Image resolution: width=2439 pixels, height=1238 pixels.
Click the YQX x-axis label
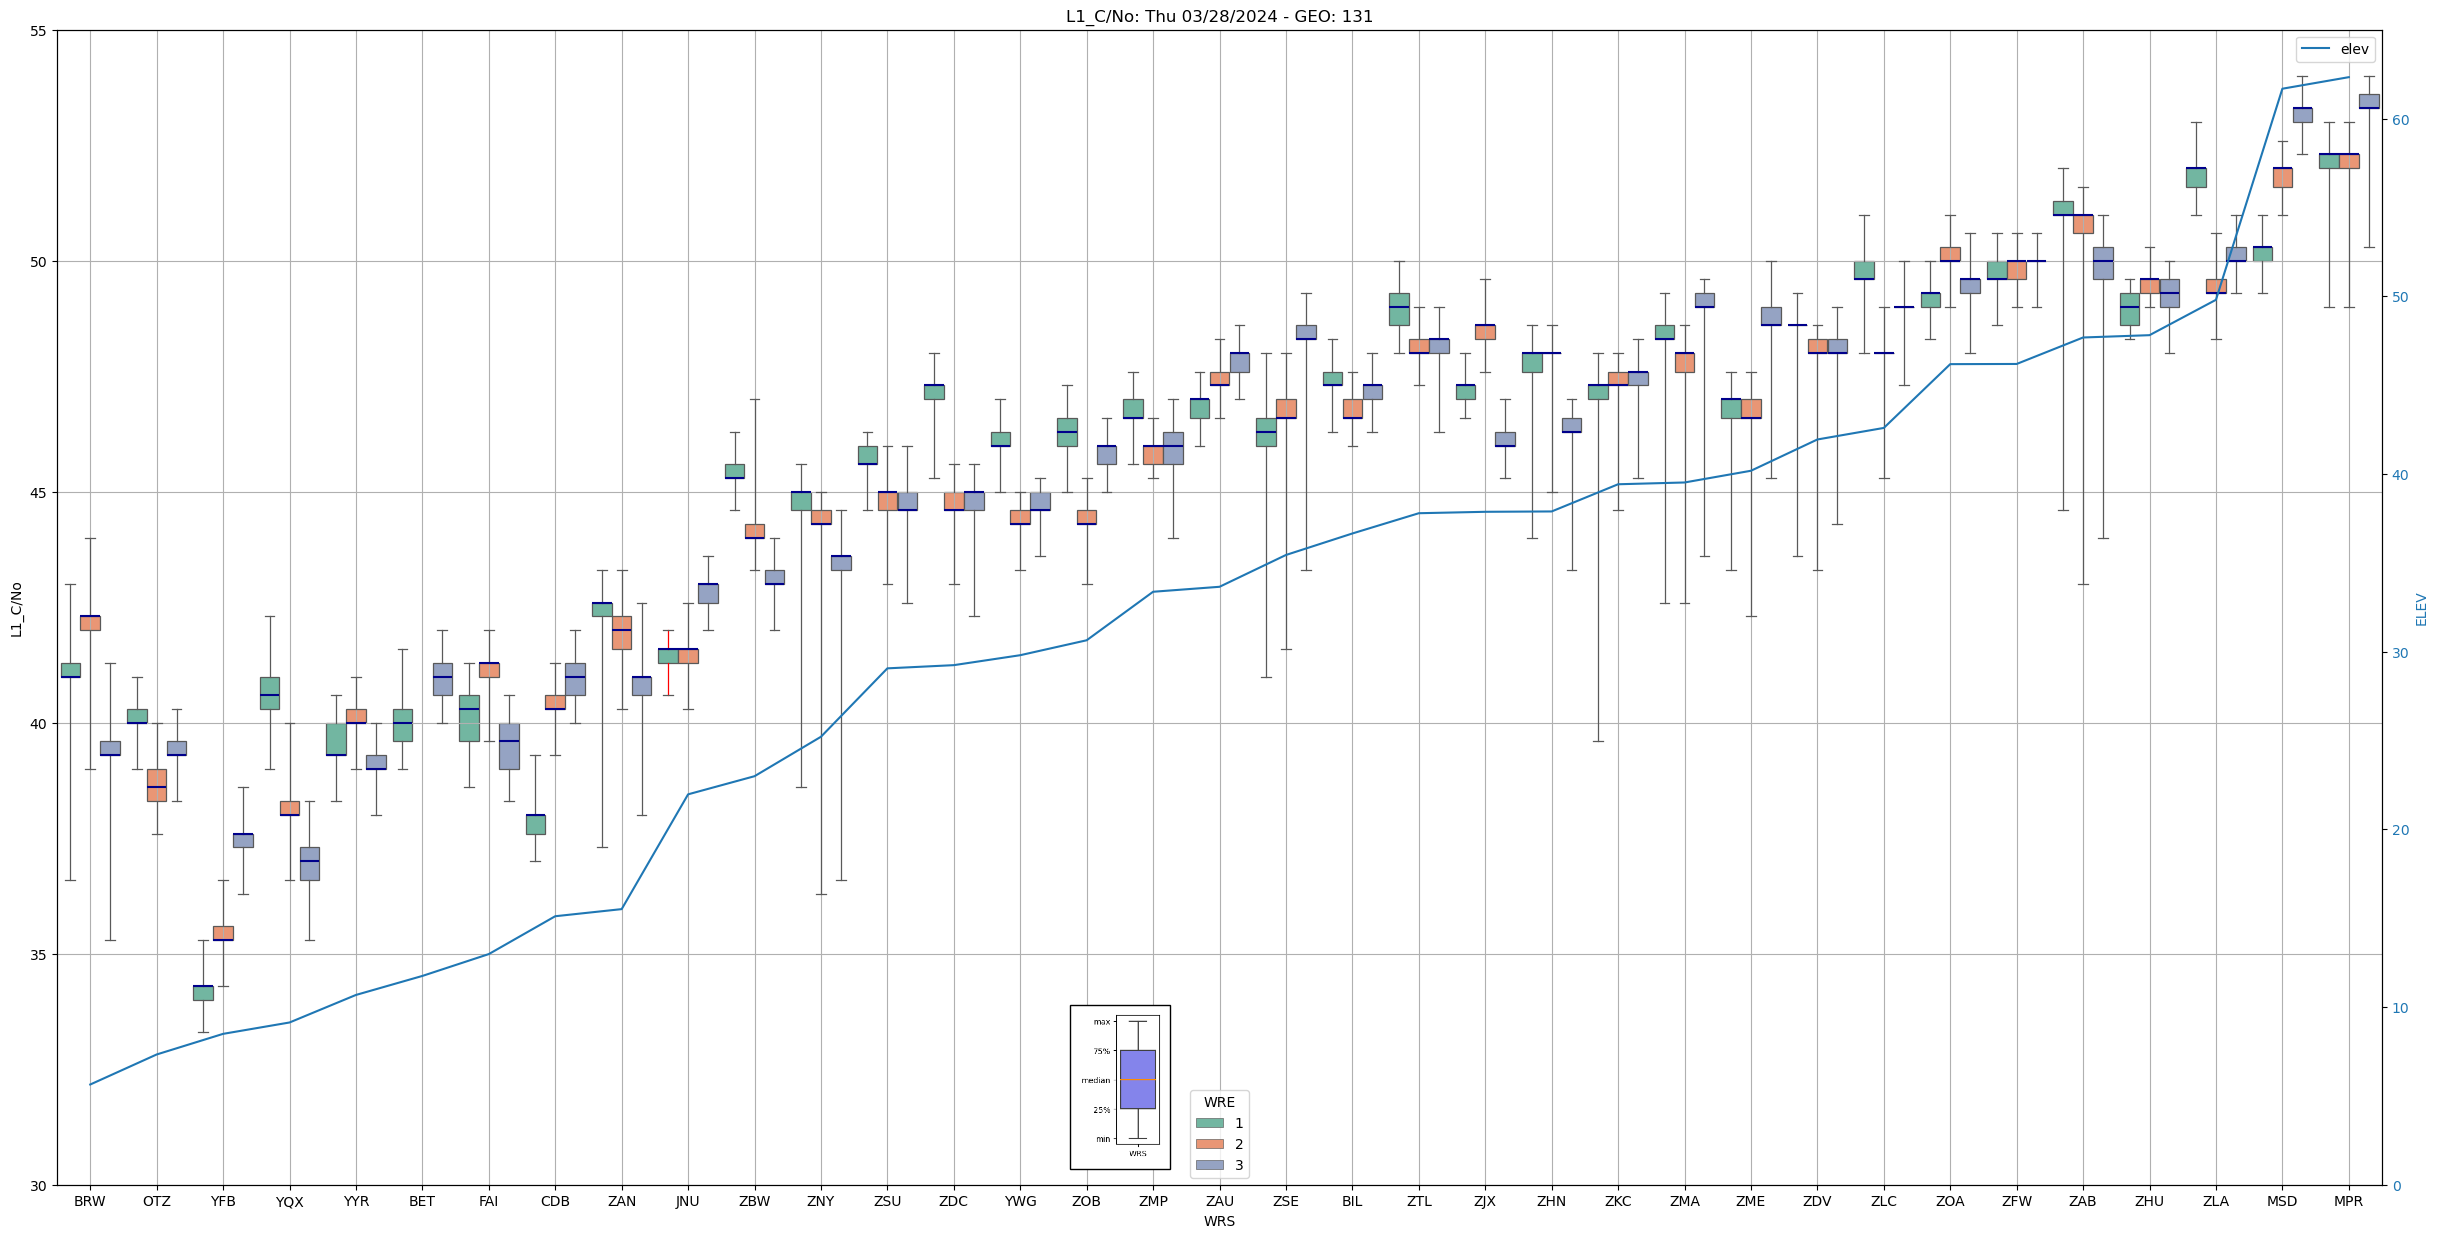[x=290, y=1201]
